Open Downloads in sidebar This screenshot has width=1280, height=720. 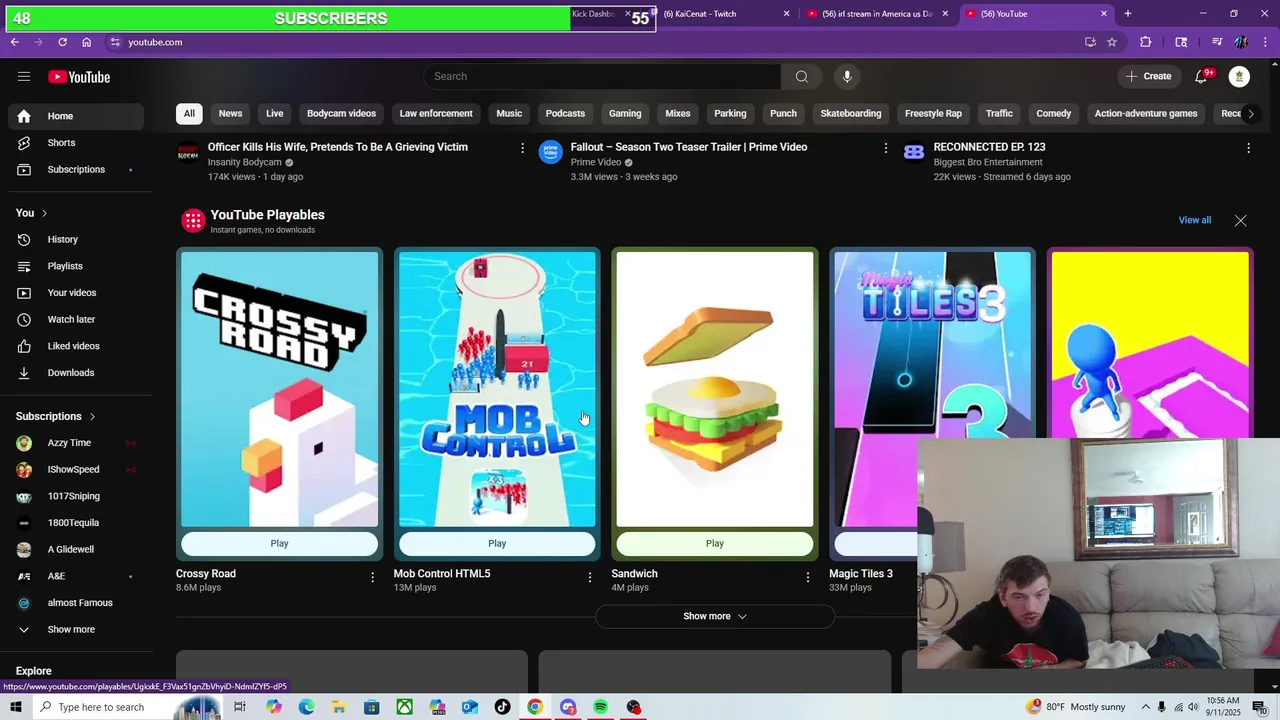point(76,373)
